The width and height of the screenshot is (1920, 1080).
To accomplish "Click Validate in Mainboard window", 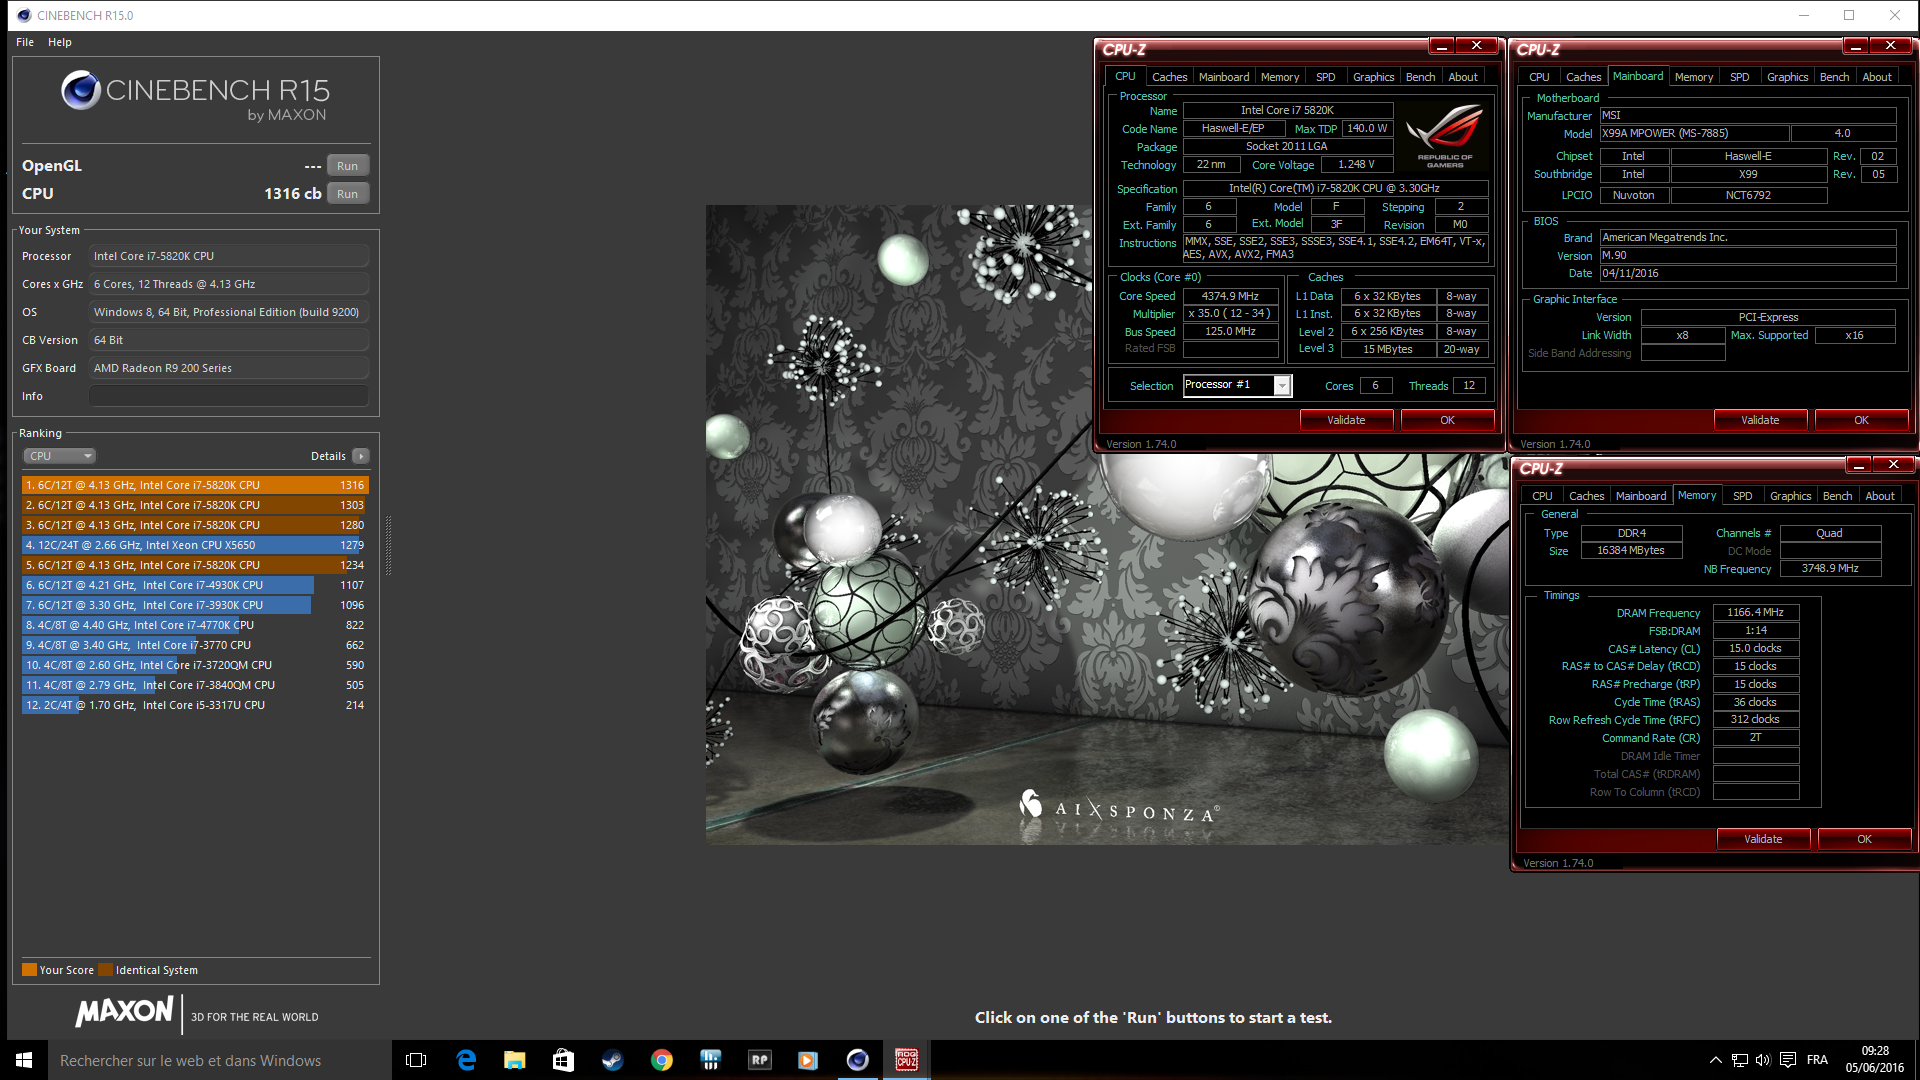I will coord(1760,420).
